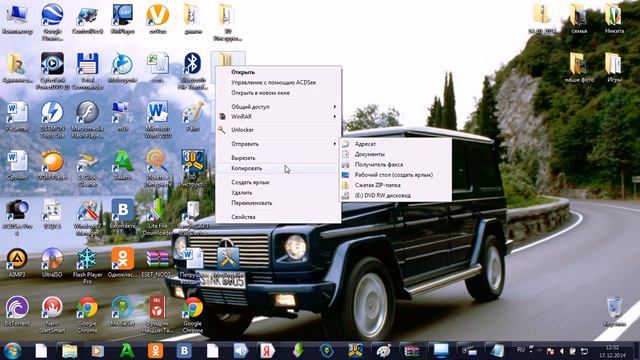Choose Вырезать in the context menu

pyautogui.click(x=278, y=158)
